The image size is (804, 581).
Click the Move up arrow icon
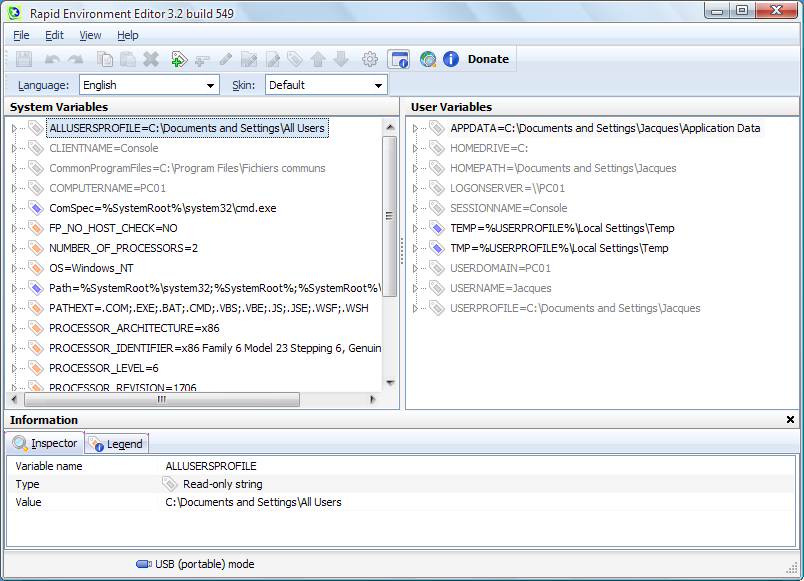pyautogui.click(x=318, y=59)
